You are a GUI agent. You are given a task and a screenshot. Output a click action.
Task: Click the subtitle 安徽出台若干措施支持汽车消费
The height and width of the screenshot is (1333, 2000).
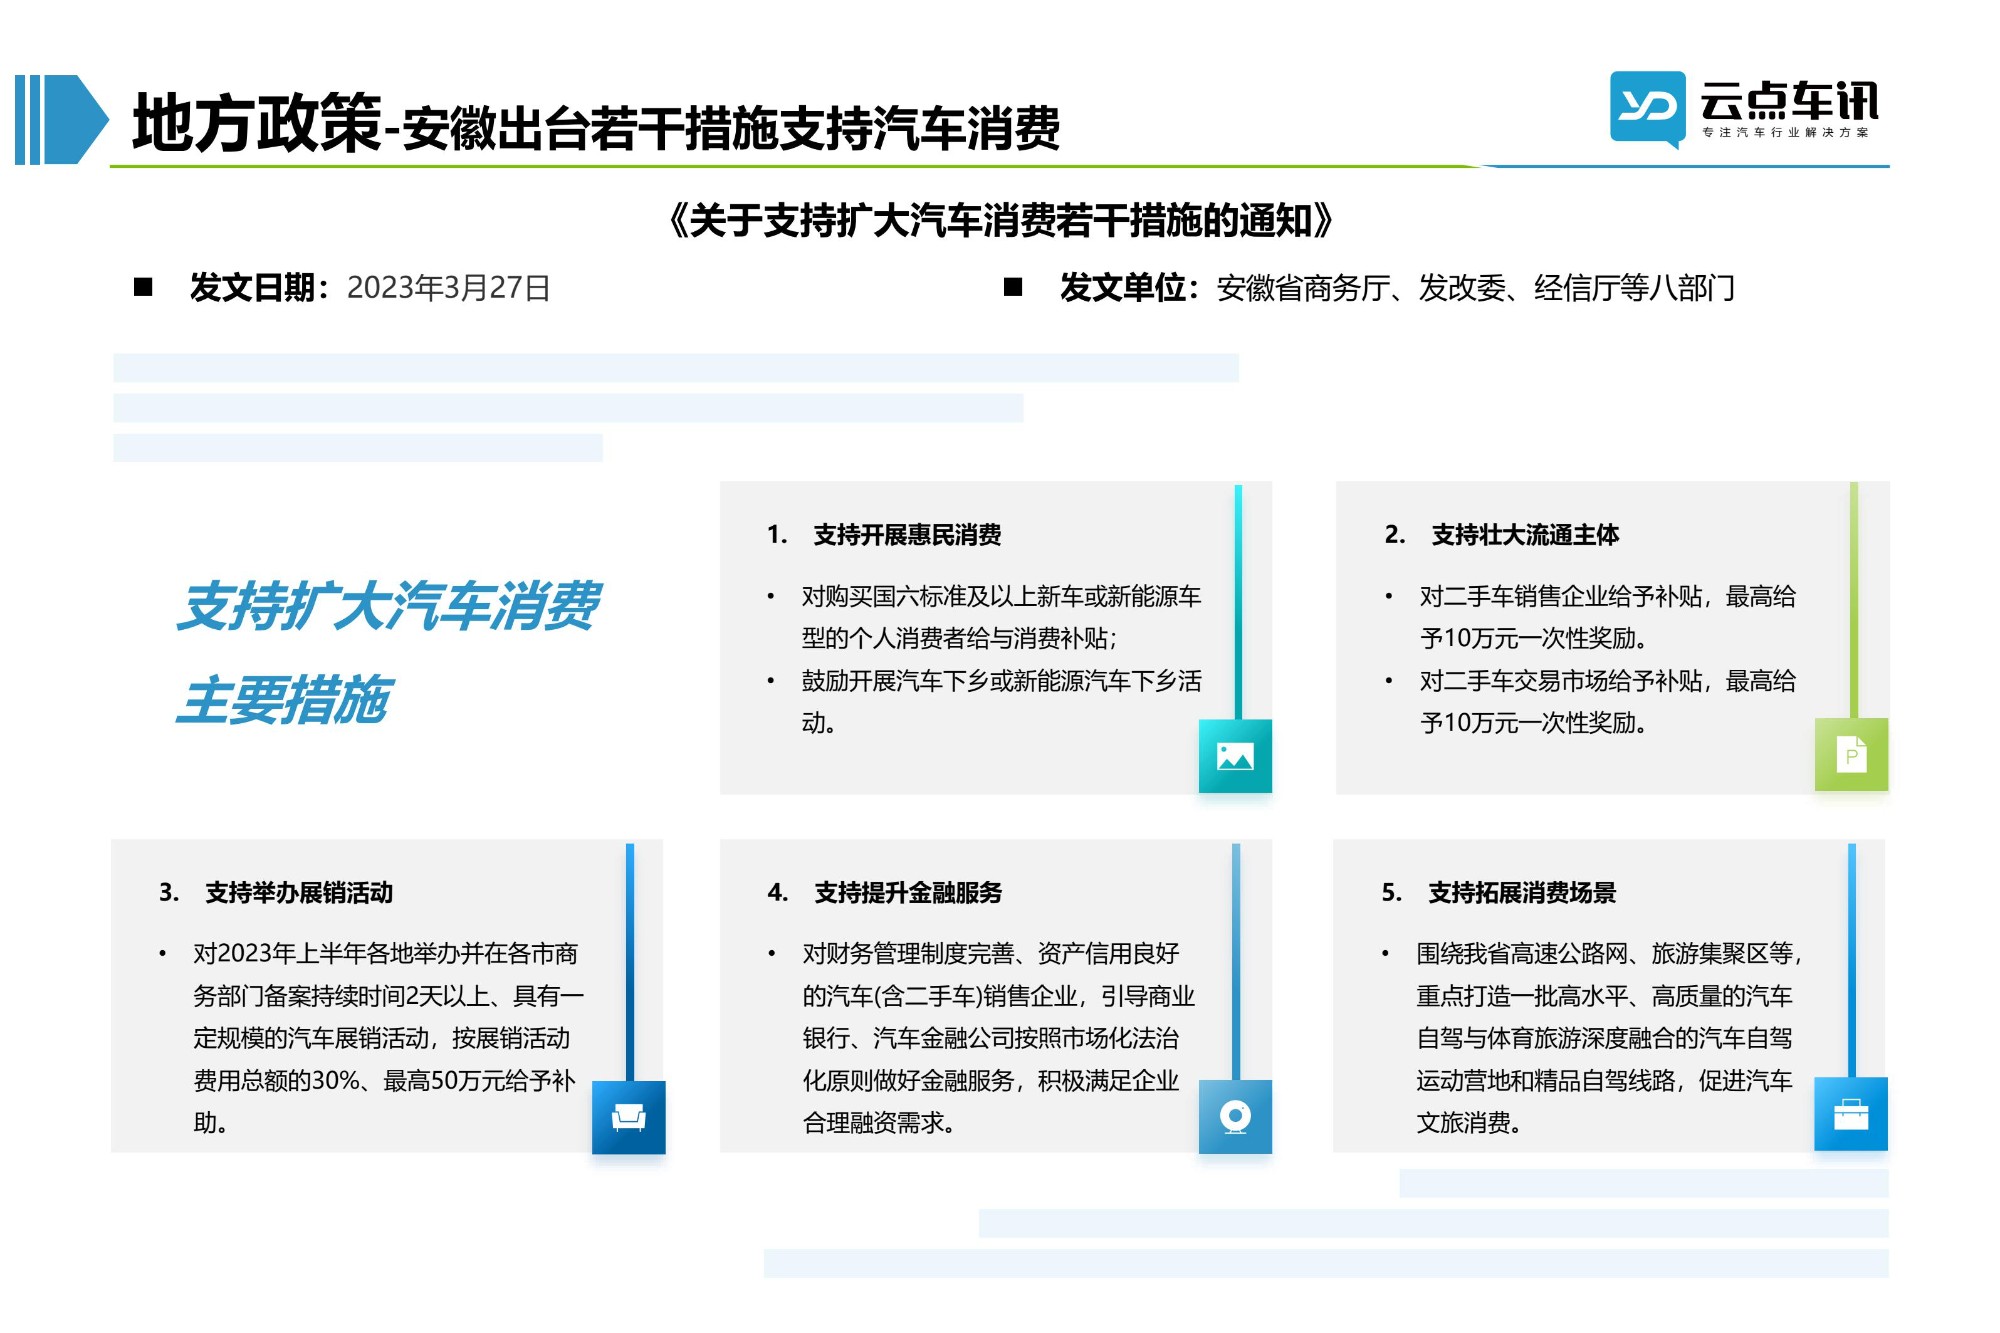731,128
